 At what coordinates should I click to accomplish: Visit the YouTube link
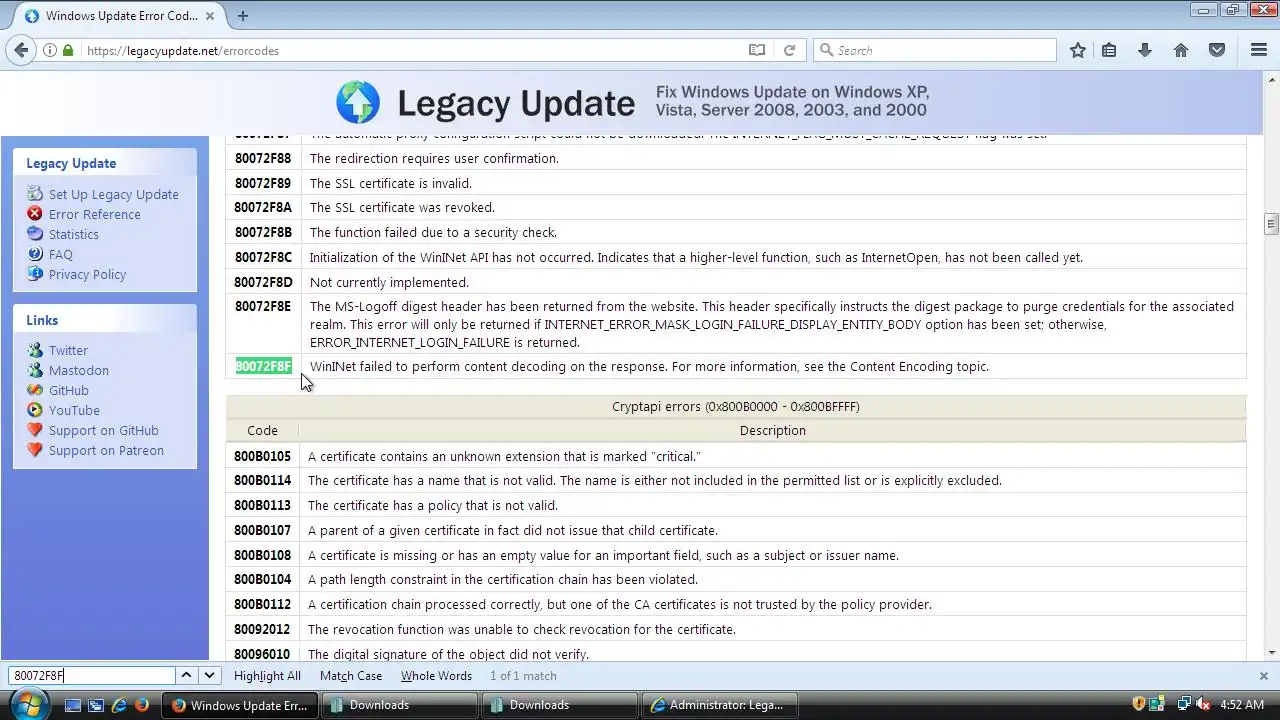(x=74, y=410)
